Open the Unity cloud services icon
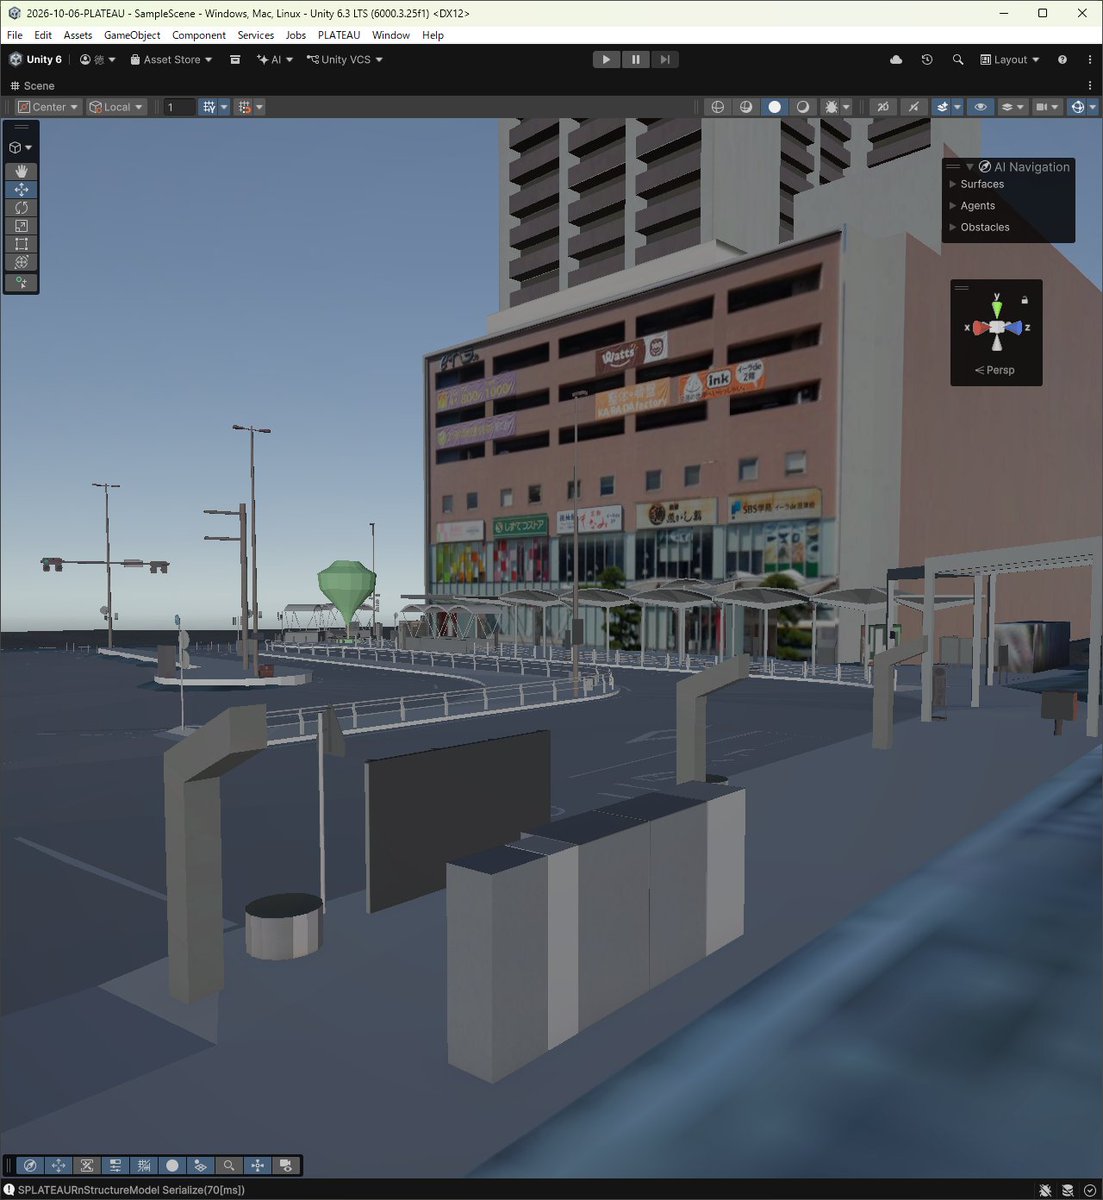1103x1200 pixels. tap(896, 60)
